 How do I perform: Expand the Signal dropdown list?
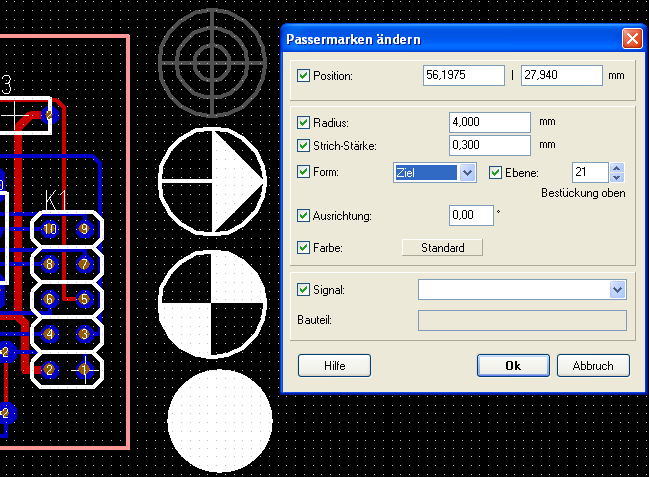(616, 290)
